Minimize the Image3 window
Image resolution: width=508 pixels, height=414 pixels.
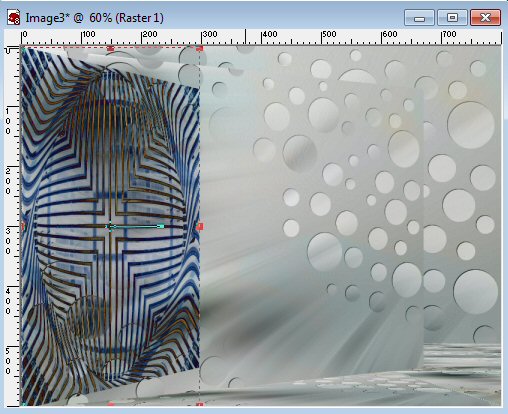[419, 18]
